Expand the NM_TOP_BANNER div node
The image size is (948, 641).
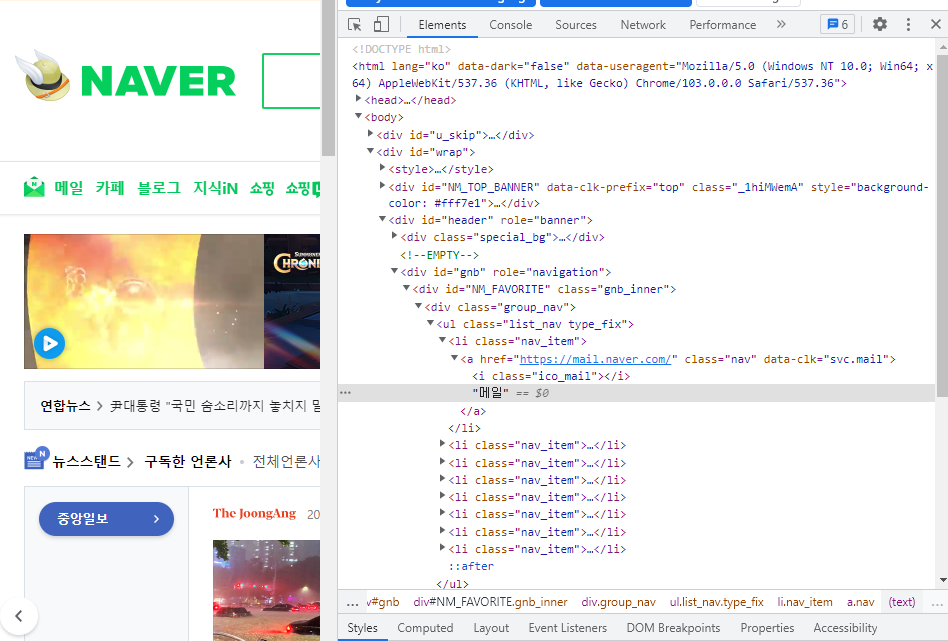click(382, 185)
